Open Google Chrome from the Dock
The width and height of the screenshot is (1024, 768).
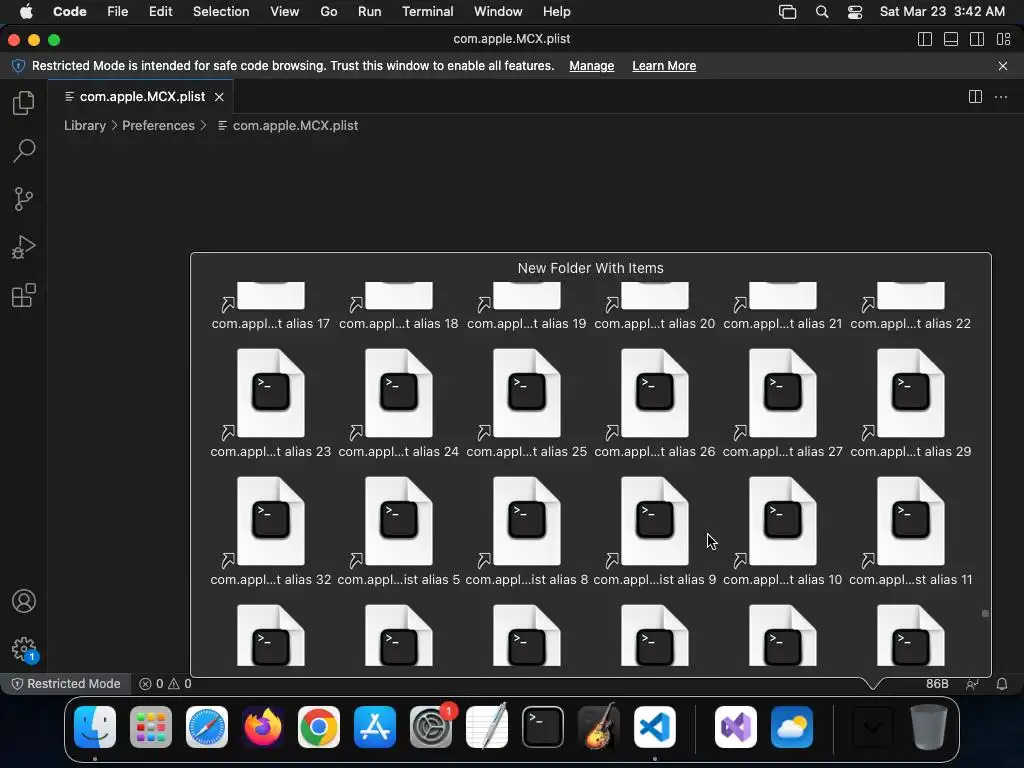(319, 727)
